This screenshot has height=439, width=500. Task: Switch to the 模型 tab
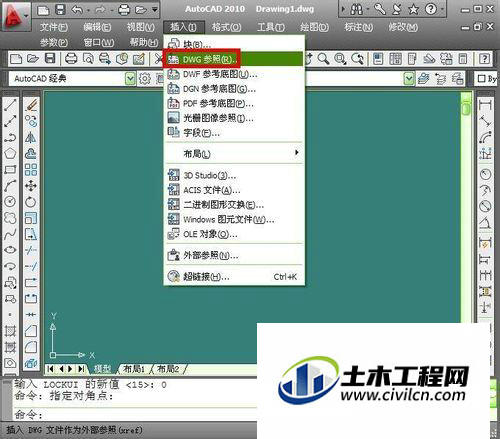click(x=102, y=369)
